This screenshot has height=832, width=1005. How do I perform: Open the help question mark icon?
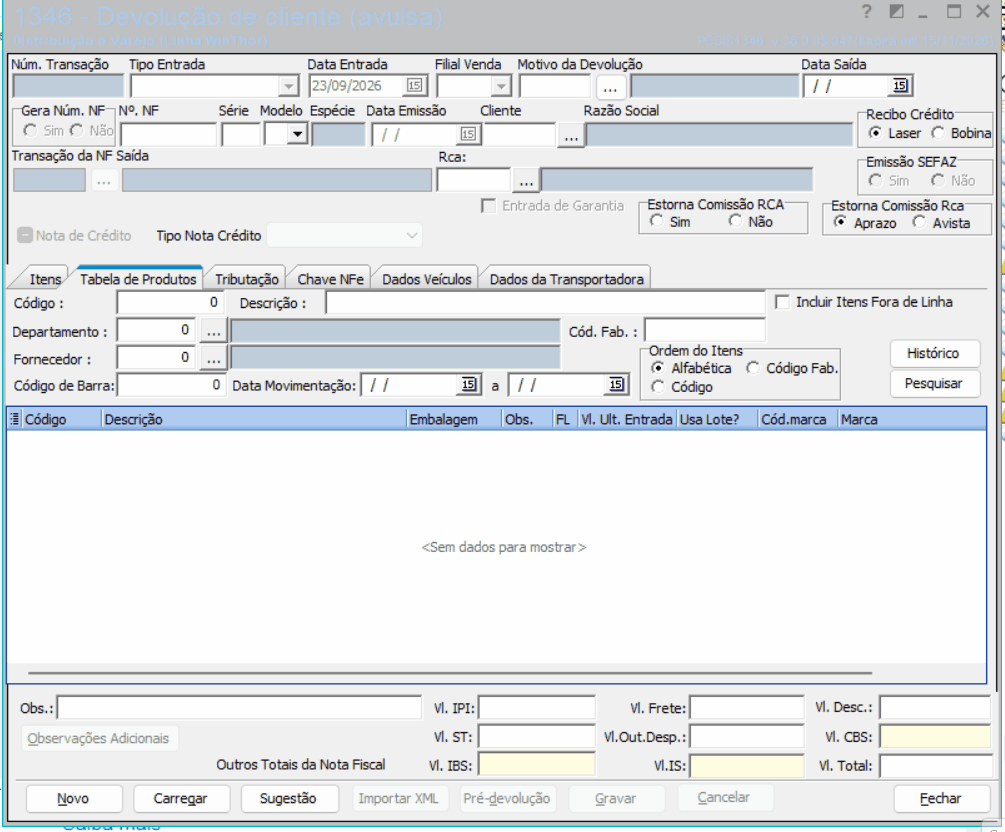pos(867,12)
